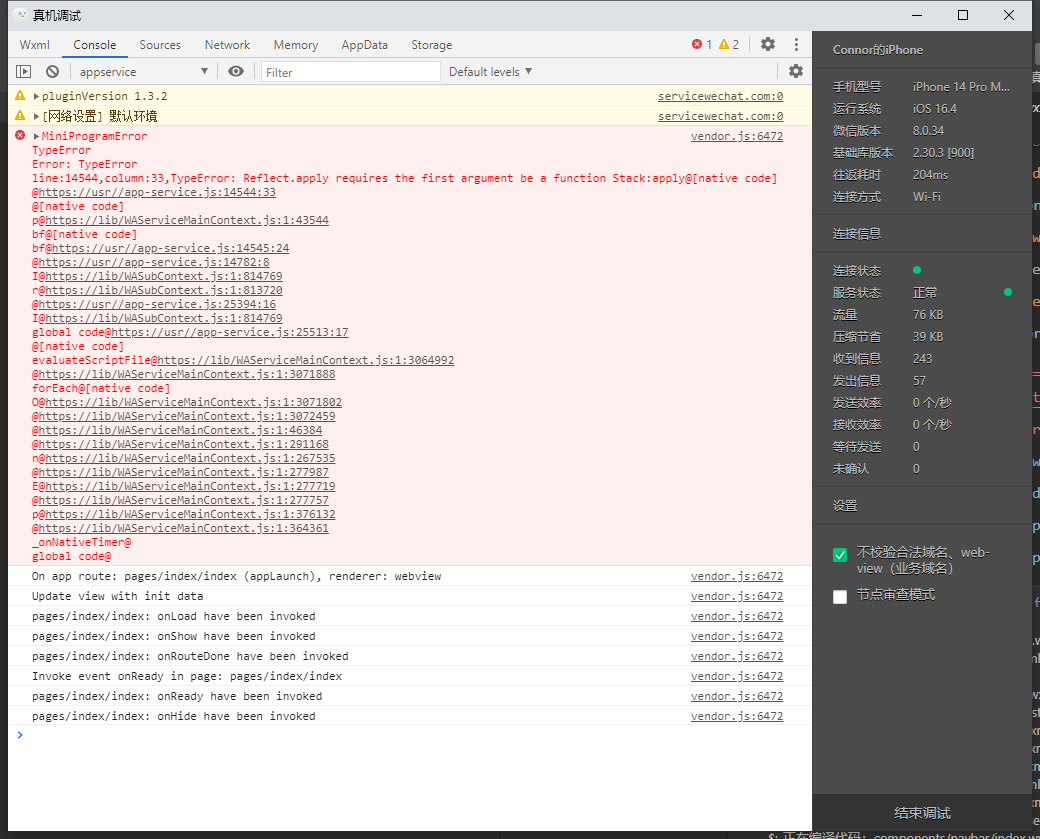Uncheck the 不校验合法域名 checkbox

coord(840,554)
